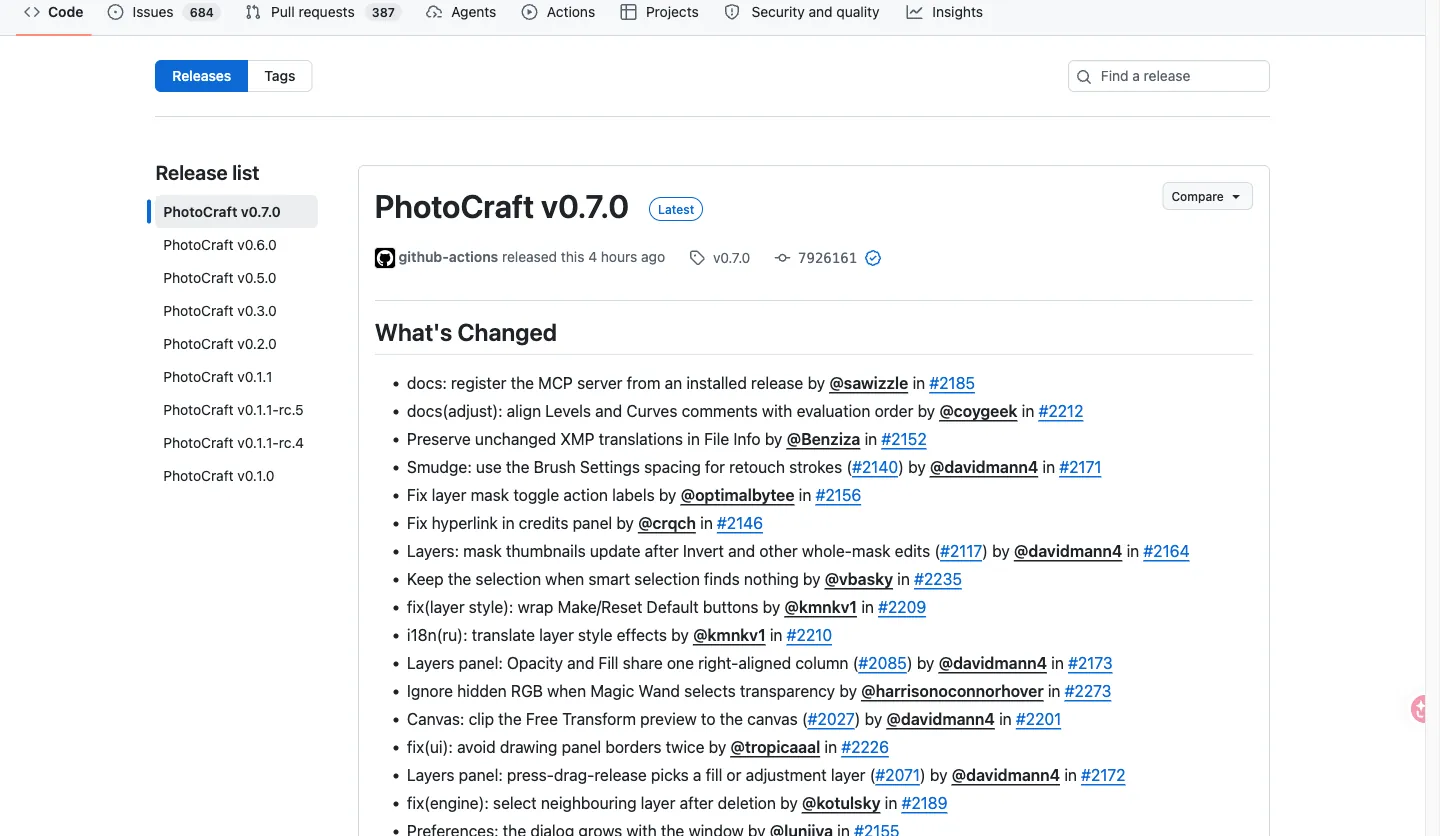Open the Compare dropdown
This screenshot has height=836, width=1440.
(x=1207, y=197)
